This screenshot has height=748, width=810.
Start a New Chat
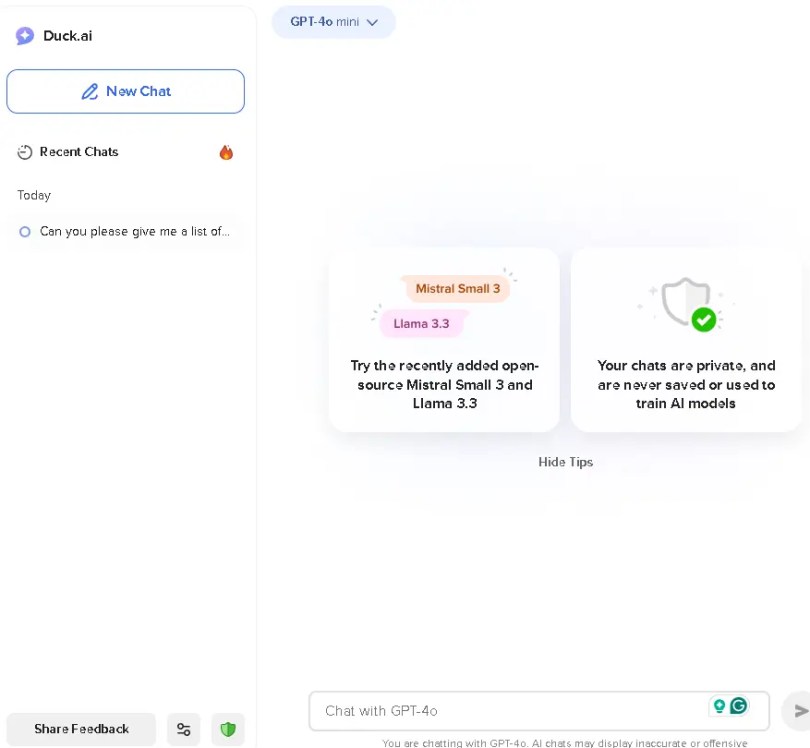coord(126,91)
